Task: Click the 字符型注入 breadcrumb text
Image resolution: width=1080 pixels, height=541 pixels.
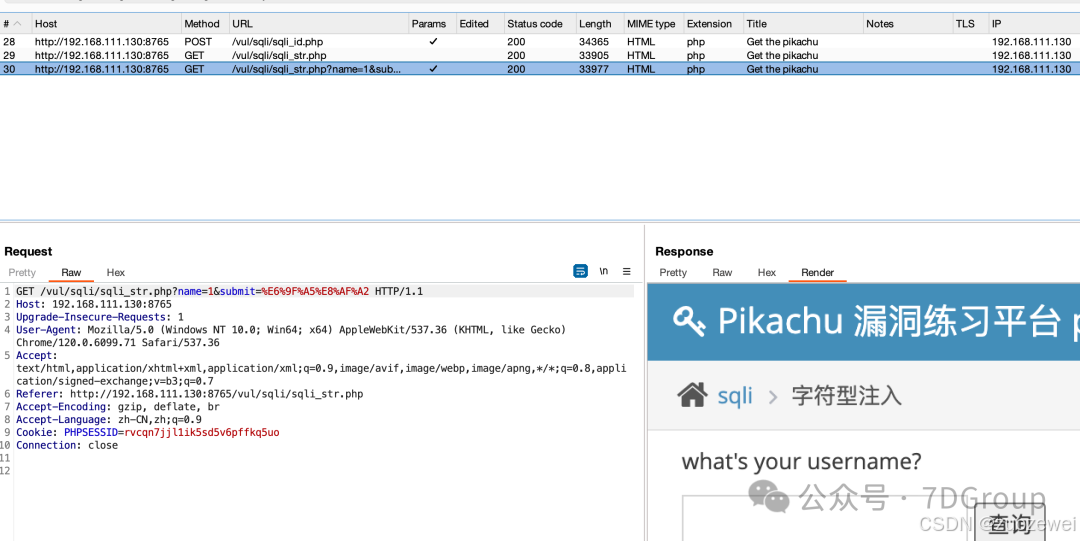Action: 847,396
